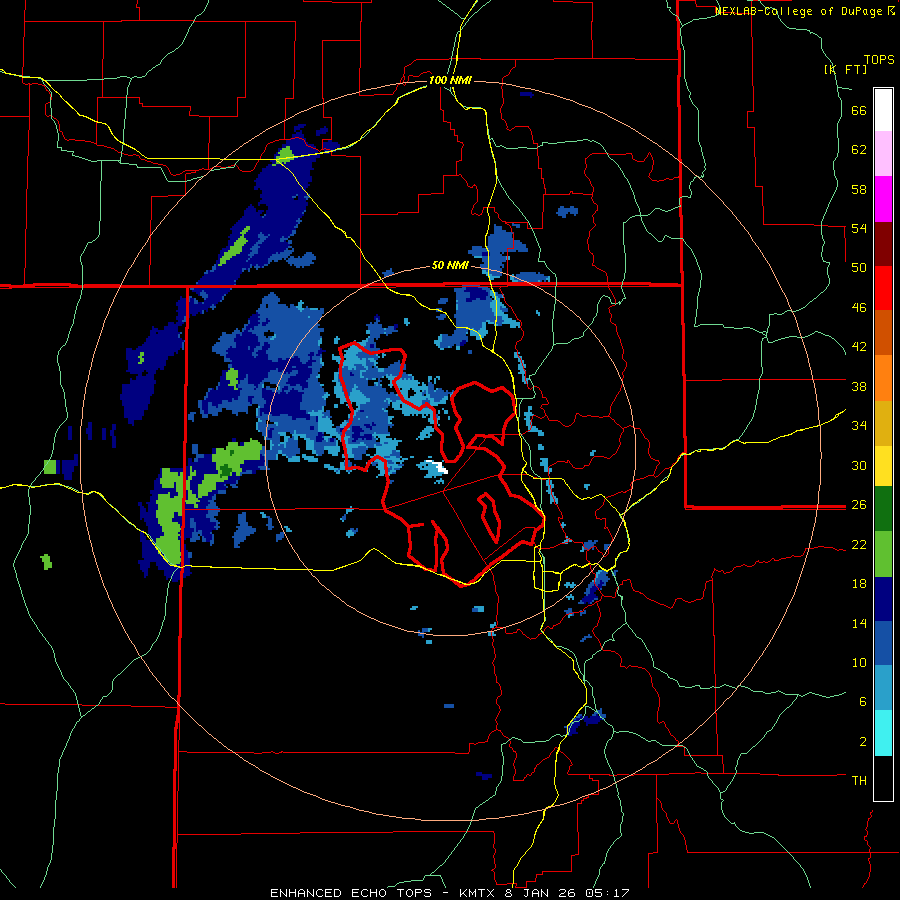Pick the dark green legend color block

coord(883,509)
